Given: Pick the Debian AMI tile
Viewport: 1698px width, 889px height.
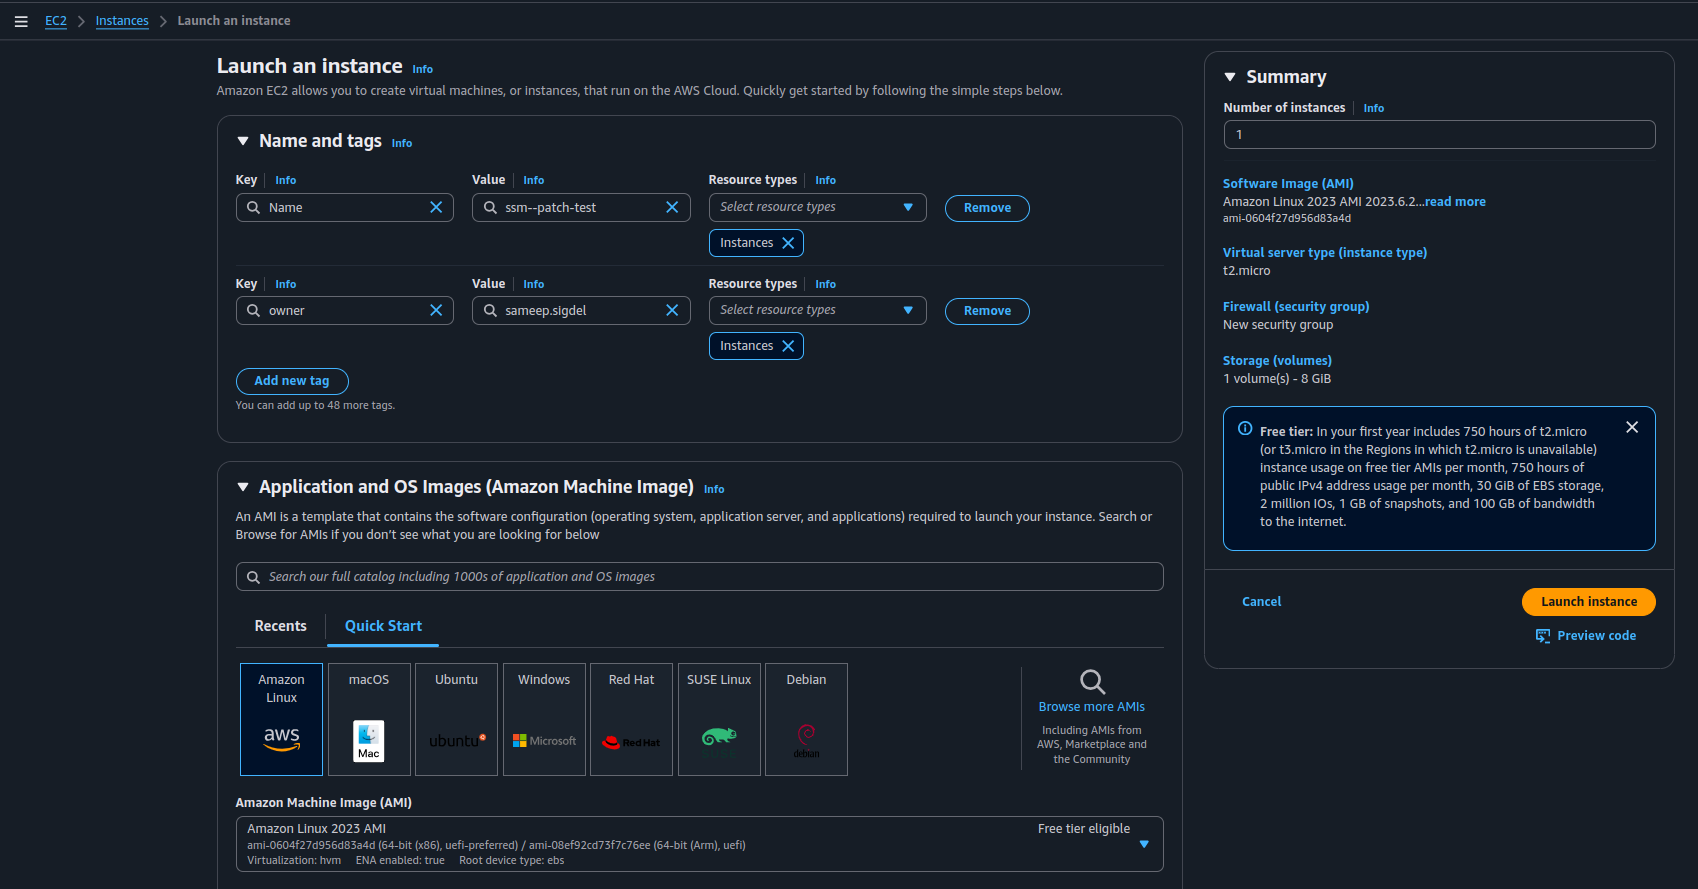Looking at the screenshot, I should click(x=806, y=719).
